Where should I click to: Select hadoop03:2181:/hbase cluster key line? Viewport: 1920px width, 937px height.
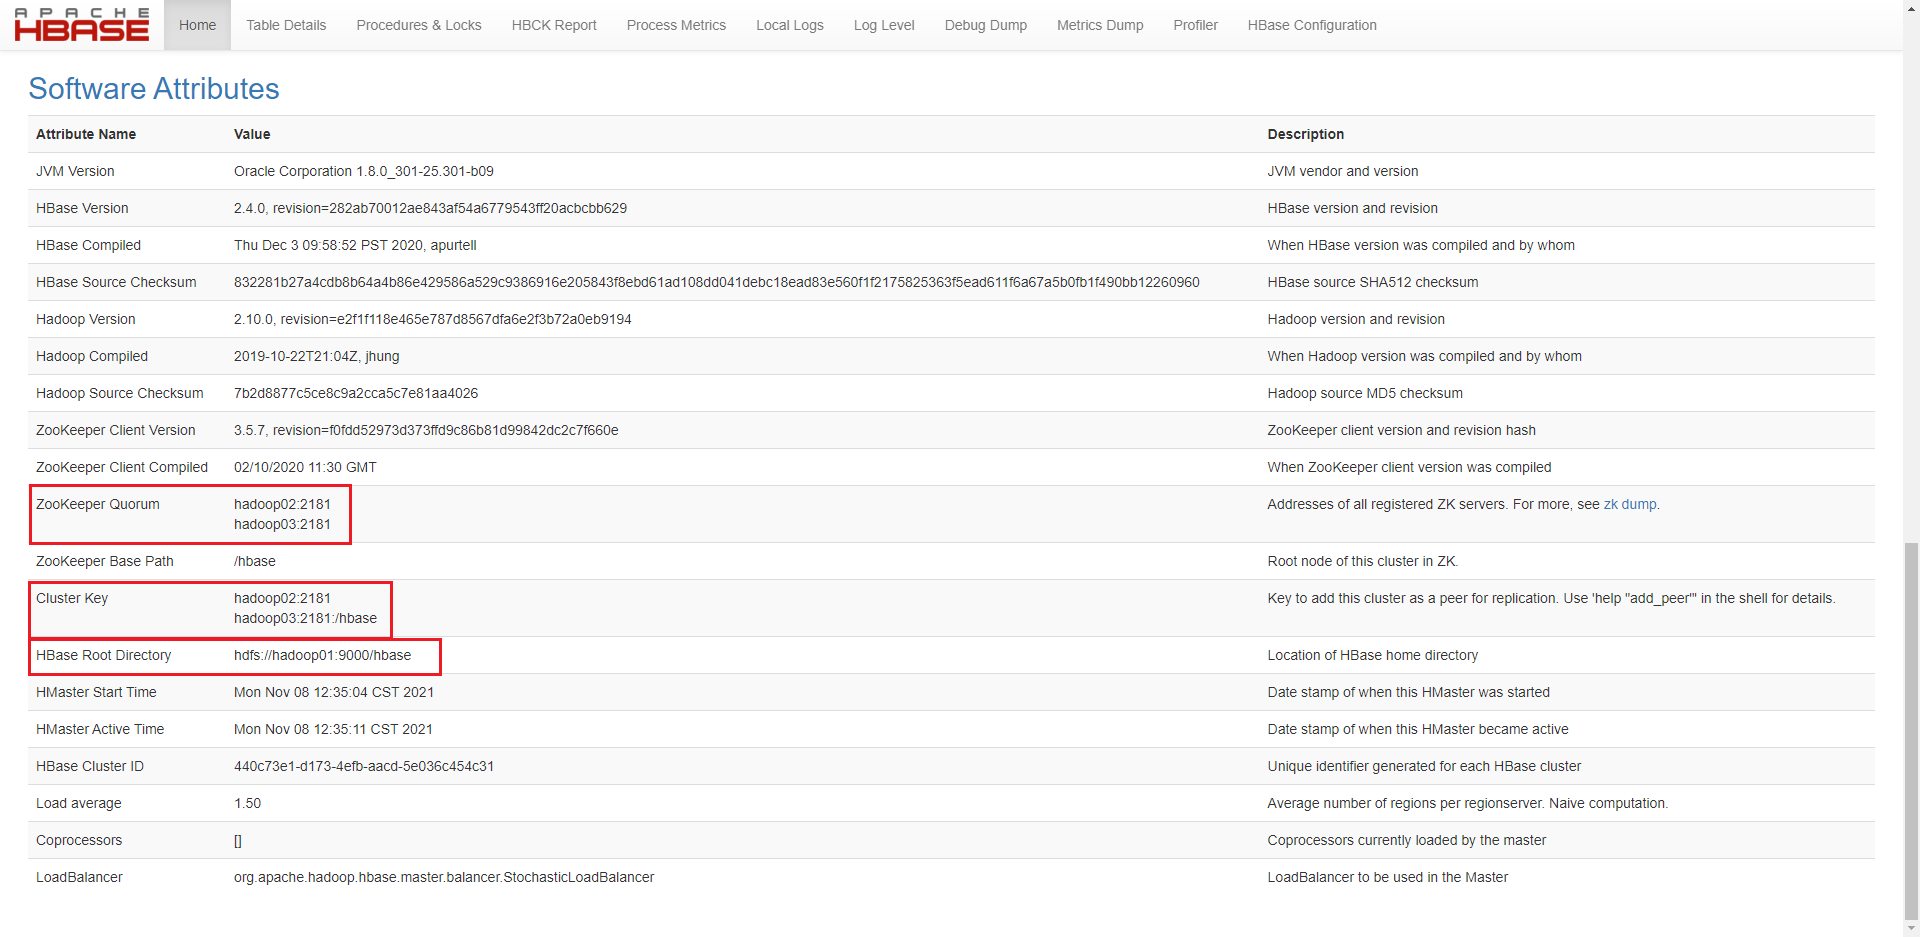[x=305, y=618]
